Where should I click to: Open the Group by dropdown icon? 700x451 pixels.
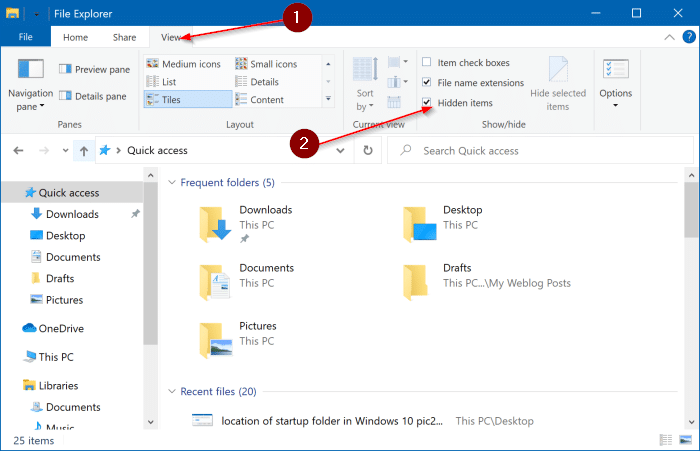click(x=397, y=62)
